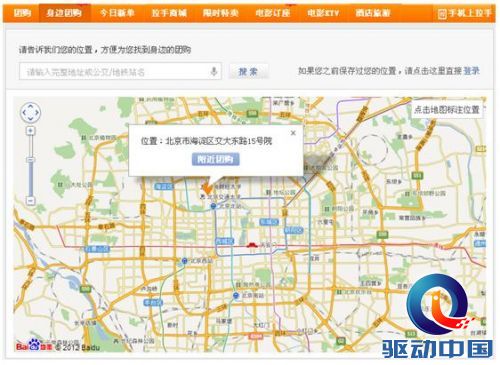Click the 海淀区 district label on map
500x365 pixels.
click(163, 187)
